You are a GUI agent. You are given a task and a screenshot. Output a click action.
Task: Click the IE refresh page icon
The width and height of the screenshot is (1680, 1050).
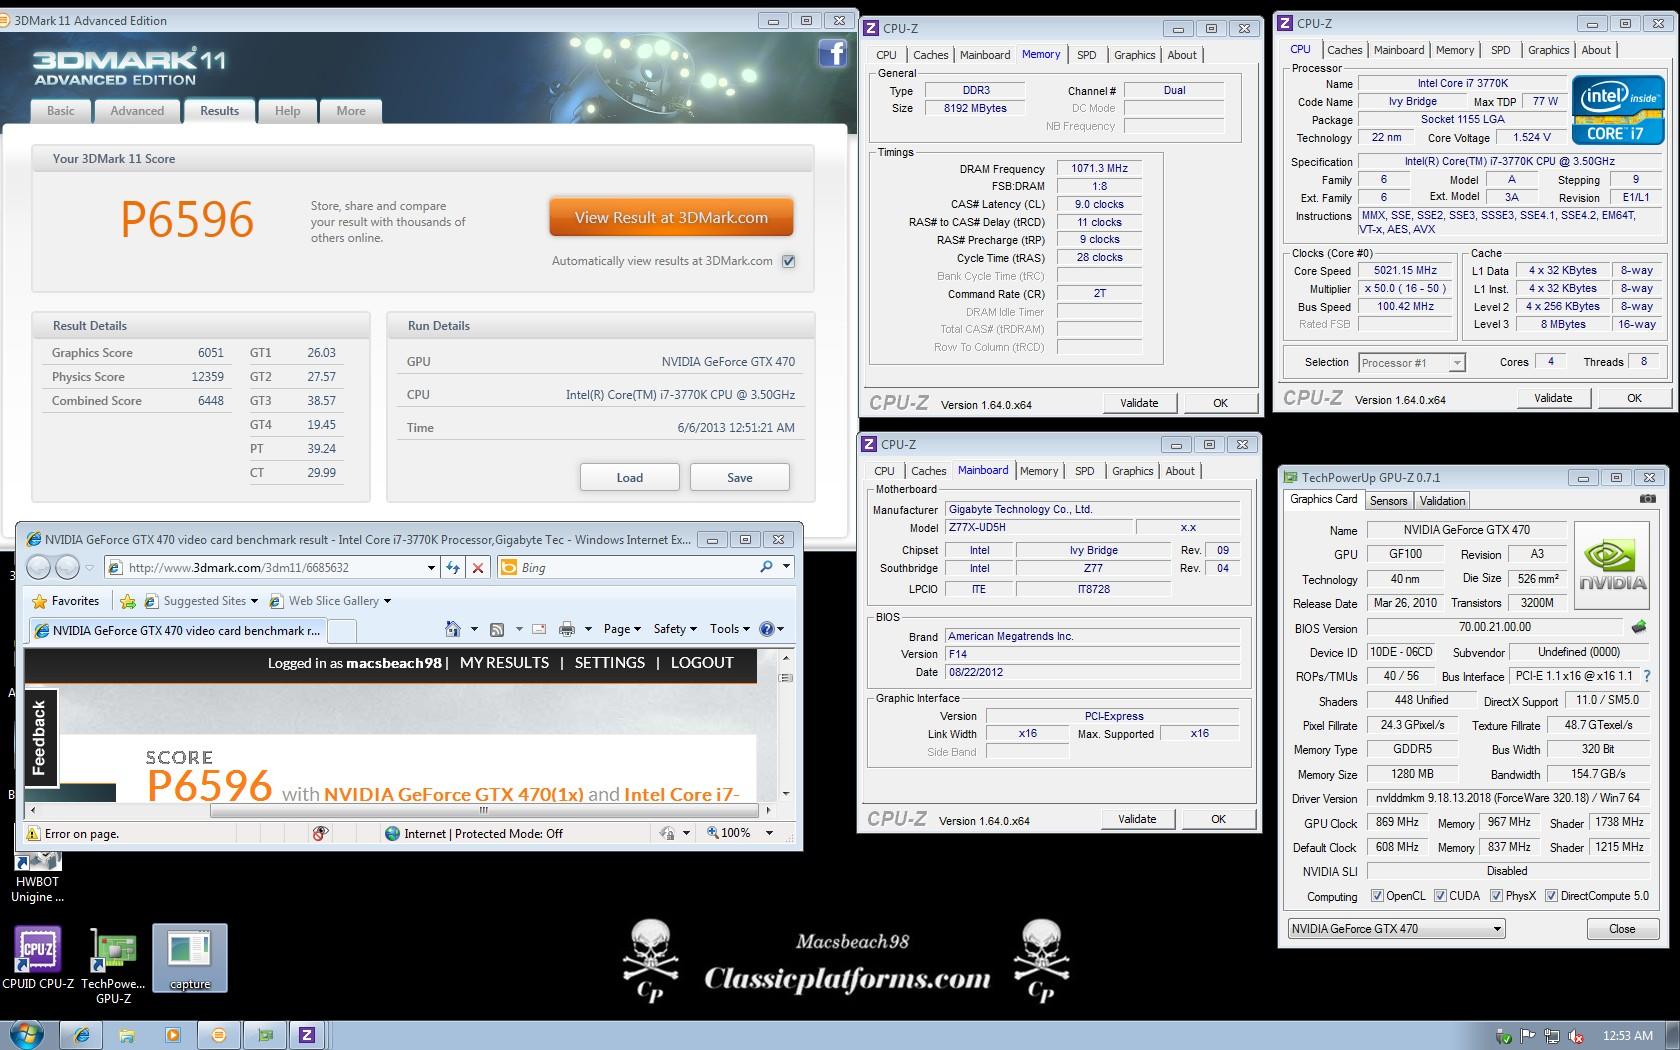453,567
